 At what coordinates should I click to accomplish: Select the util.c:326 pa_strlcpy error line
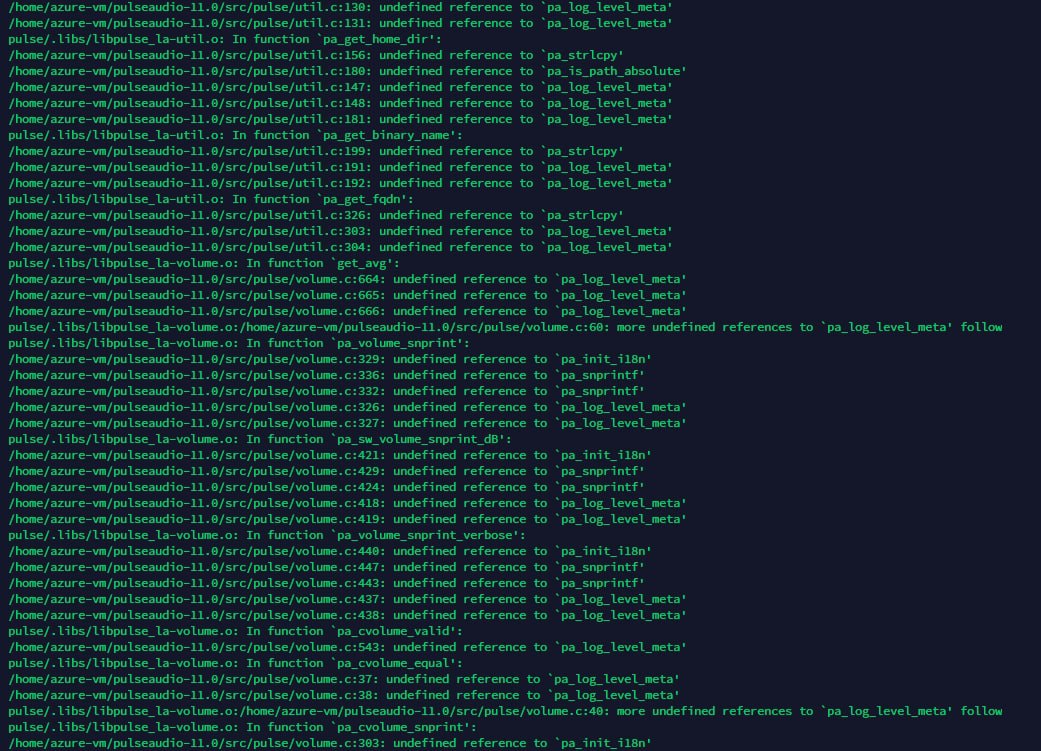point(316,214)
